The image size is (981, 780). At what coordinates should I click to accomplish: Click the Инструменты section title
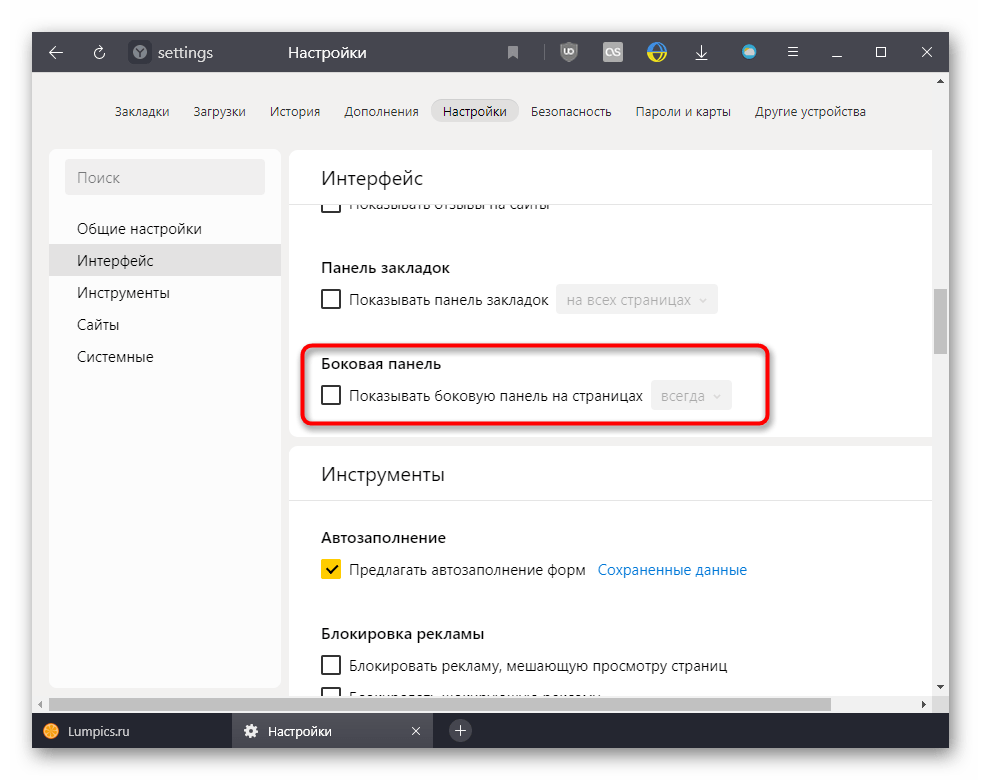pyautogui.click(x=383, y=474)
